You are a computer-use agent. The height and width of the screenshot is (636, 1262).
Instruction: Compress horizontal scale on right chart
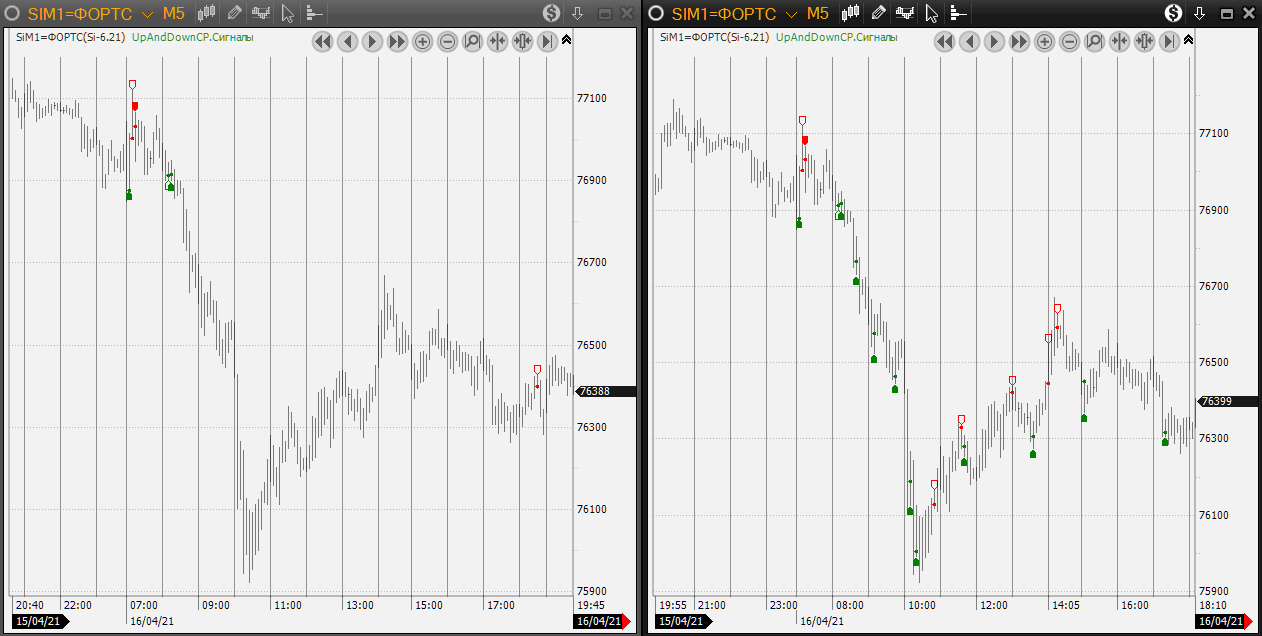pyautogui.click(x=1119, y=41)
